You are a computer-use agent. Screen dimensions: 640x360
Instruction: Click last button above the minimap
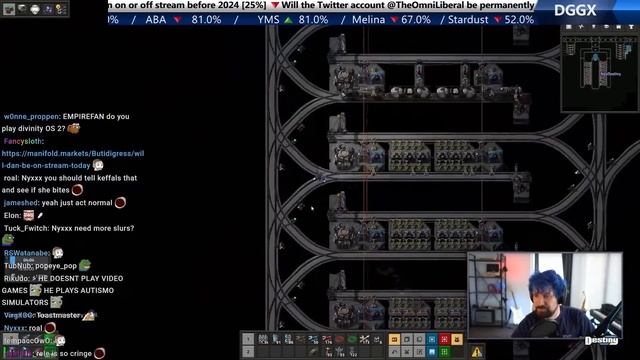tap(631, 27)
